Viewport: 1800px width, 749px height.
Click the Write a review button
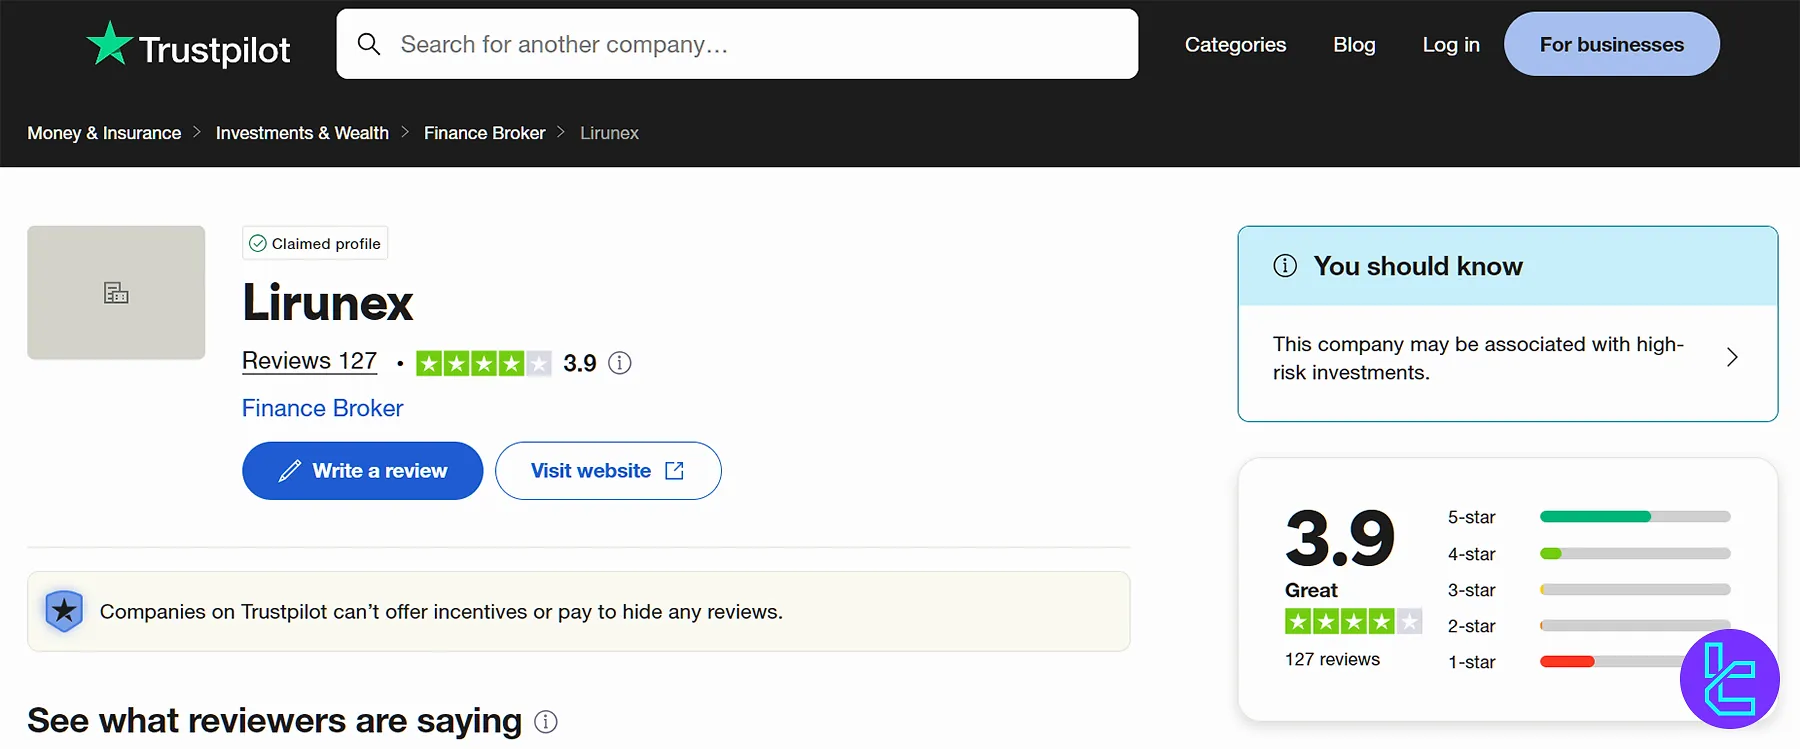[362, 471]
